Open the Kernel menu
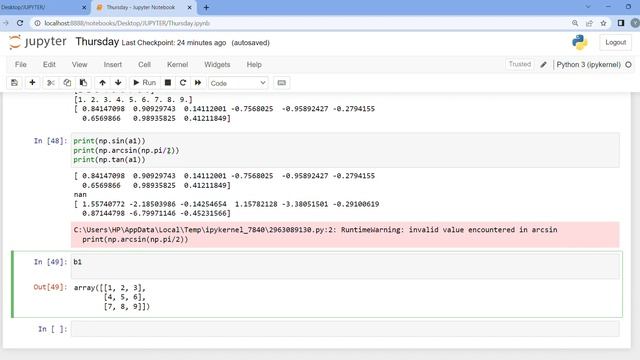This screenshot has width=640, height=360. click(x=178, y=64)
